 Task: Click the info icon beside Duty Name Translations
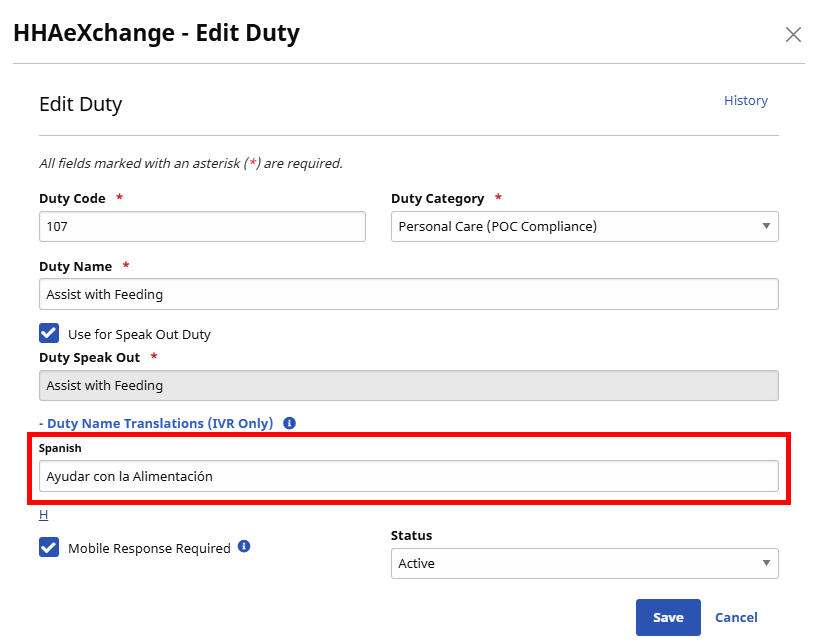[289, 423]
